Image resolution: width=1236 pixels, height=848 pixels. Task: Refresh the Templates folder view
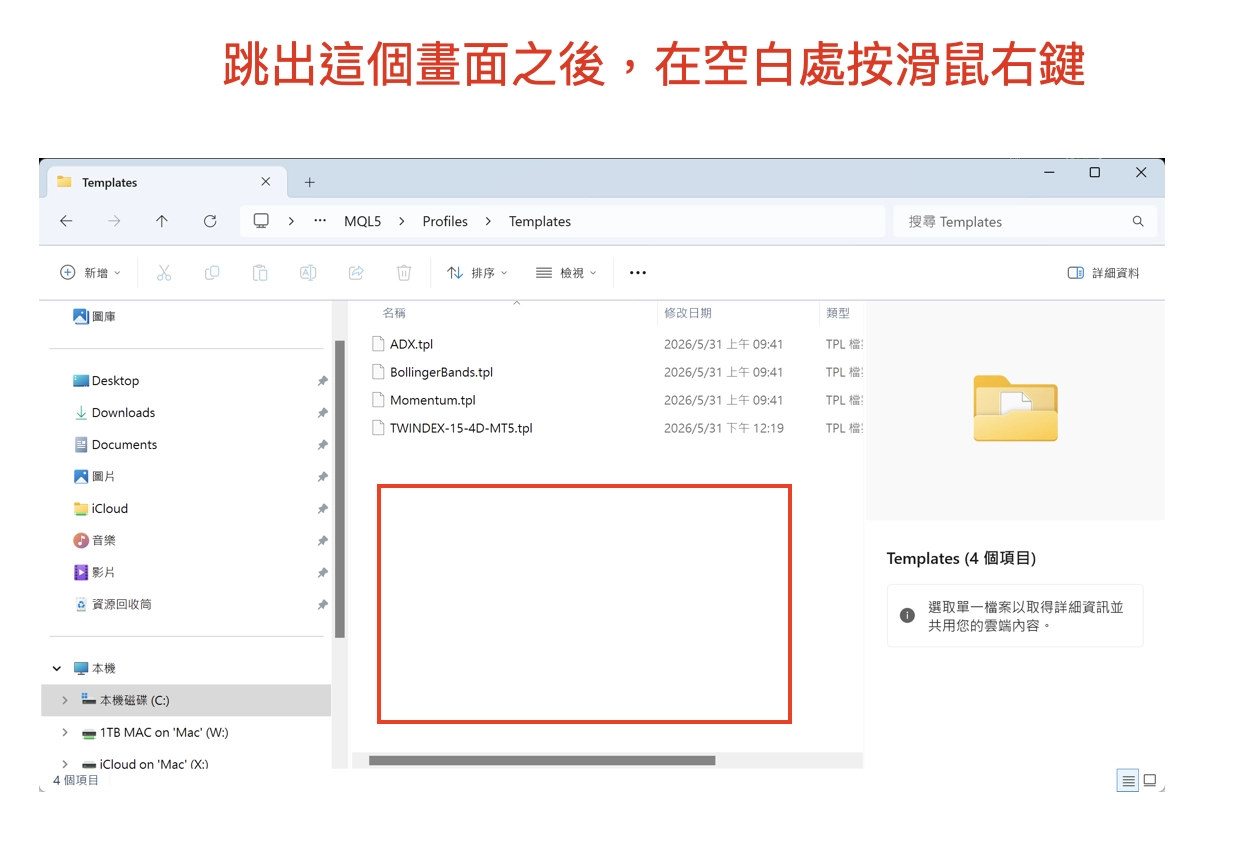coord(210,221)
